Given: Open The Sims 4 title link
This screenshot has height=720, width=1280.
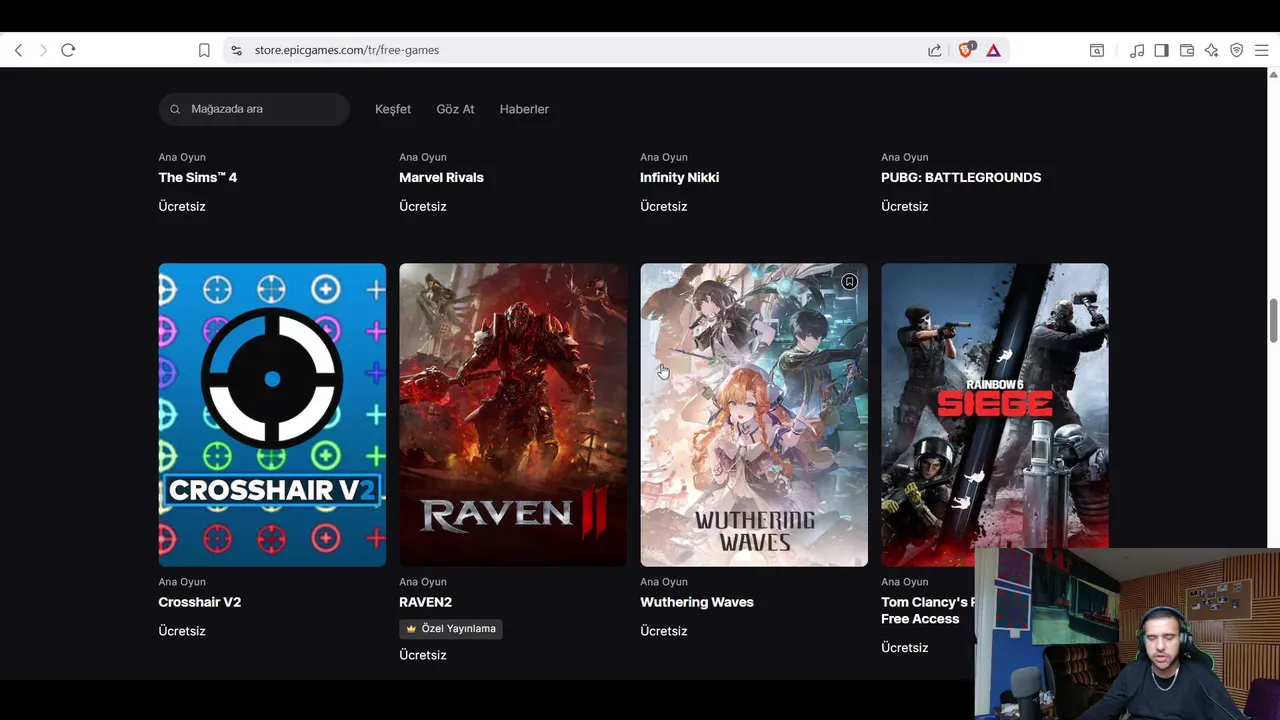Looking at the screenshot, I should 198,177.
